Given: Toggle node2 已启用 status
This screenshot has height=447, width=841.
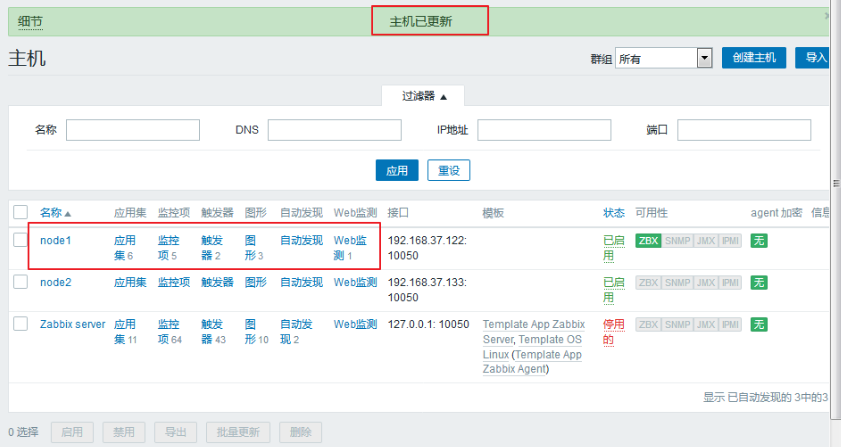Looking at the screenshot, I should tap(614, 289).
